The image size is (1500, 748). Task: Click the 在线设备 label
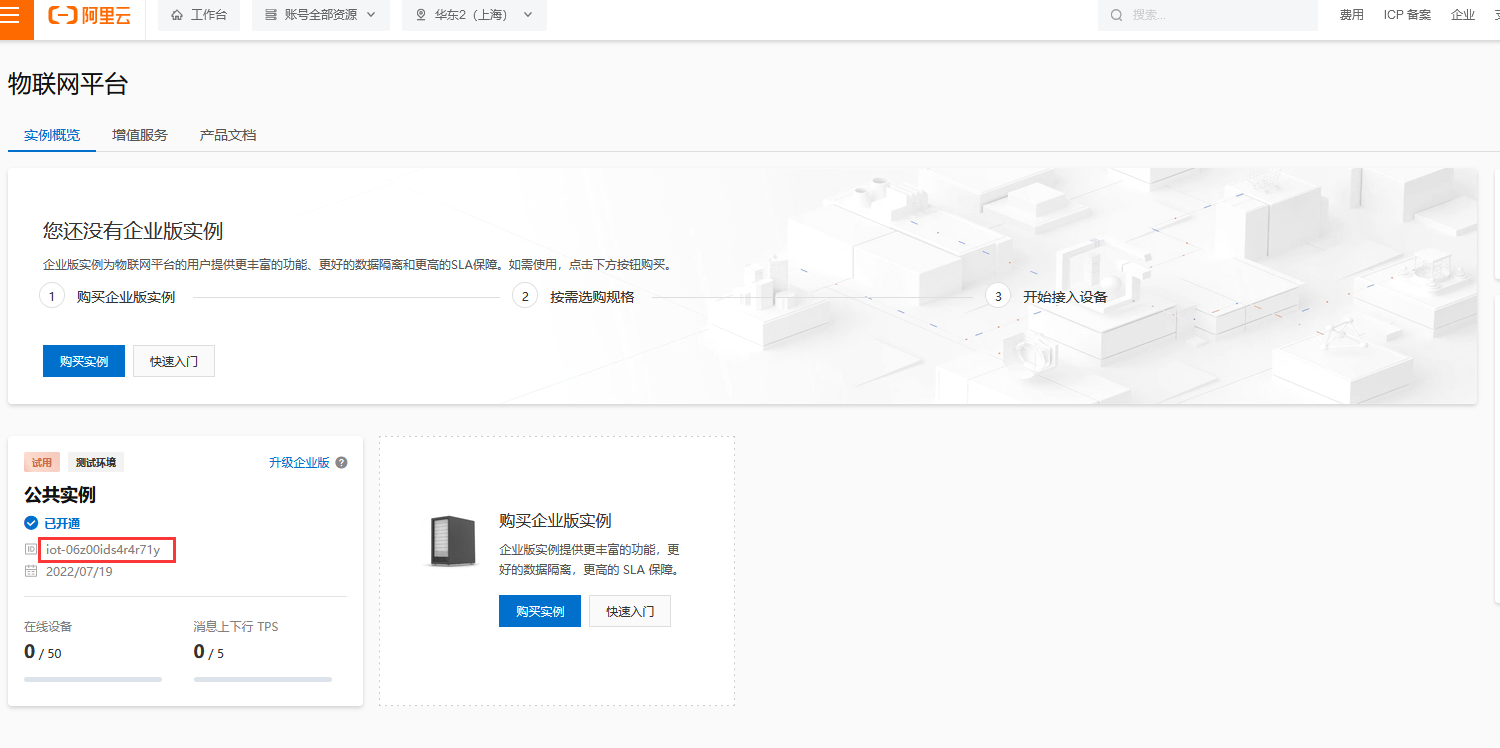48,627
